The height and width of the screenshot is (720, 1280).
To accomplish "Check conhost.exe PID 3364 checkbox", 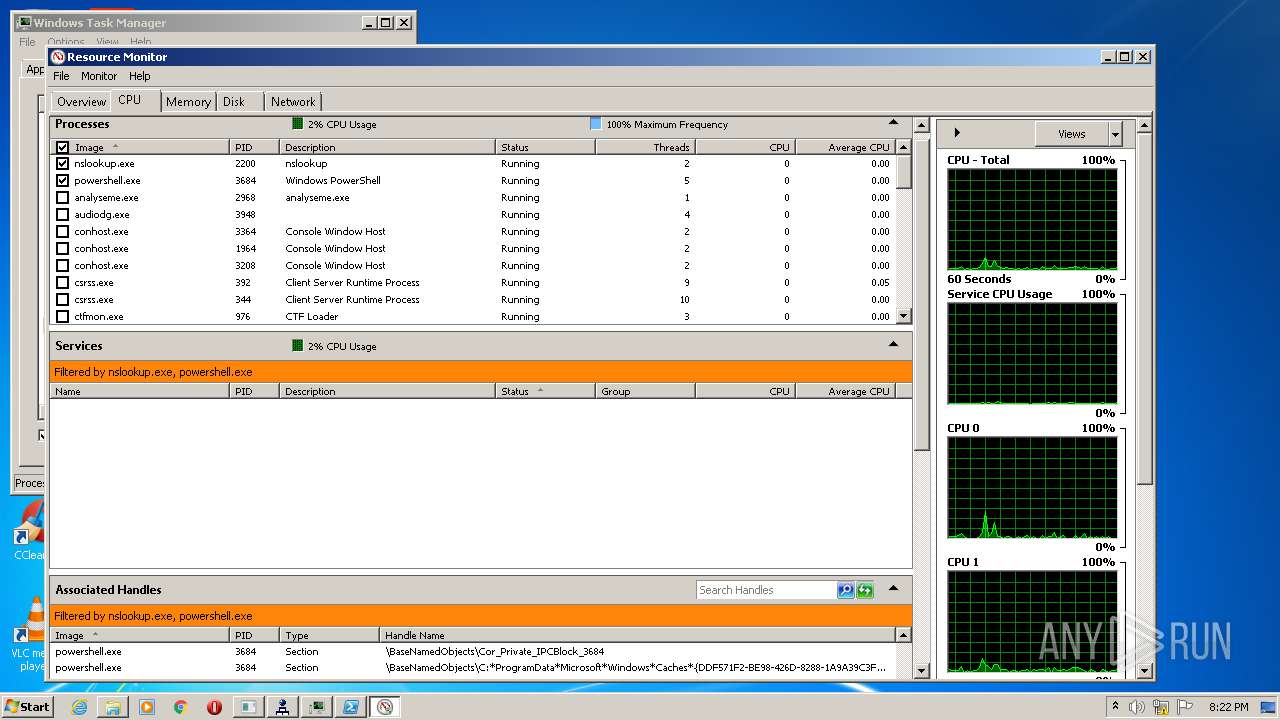I will pyautogui.click(x=63, y=232).
